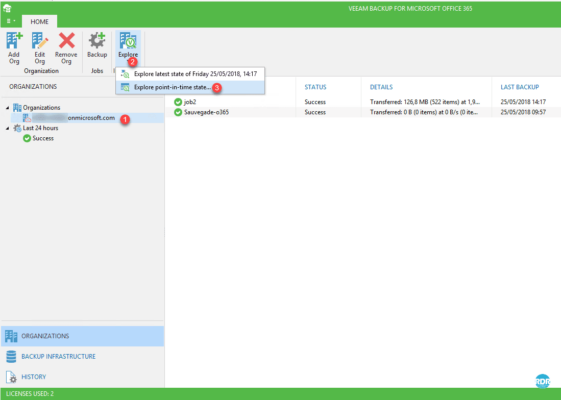
Task: Click Transferred: 126,8 MB details cell
Action: [425, 102]
